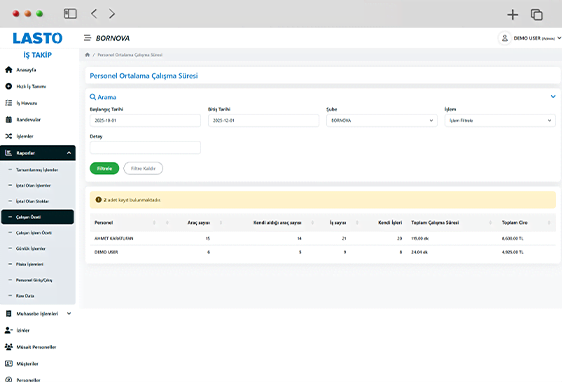Screen dimensions: 562x382
Task: Select Çalışan Özeti report menu item
Action: point(38,217)
